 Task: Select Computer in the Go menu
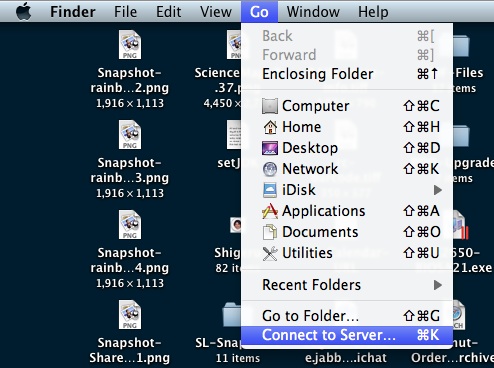point(347,106)
